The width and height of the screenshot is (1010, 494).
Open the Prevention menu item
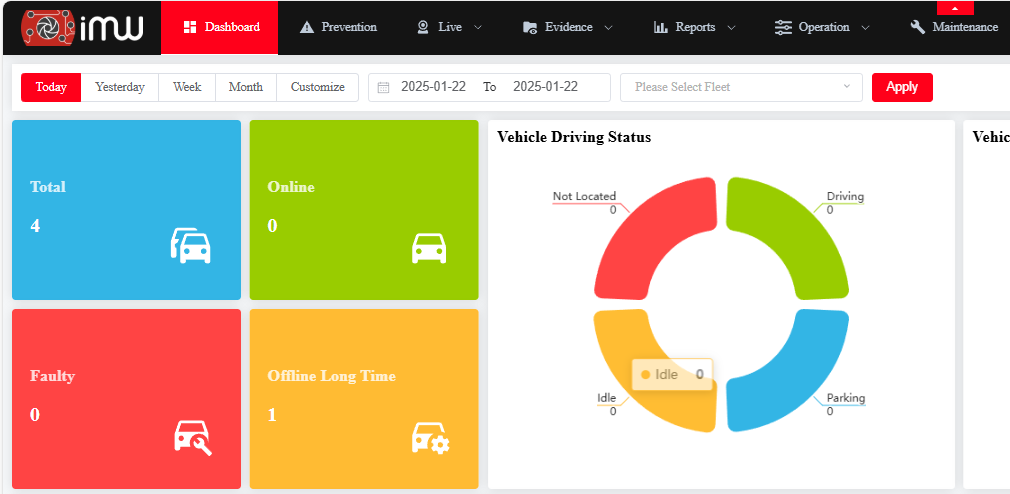pyautogui.click(x=338, y=28)
